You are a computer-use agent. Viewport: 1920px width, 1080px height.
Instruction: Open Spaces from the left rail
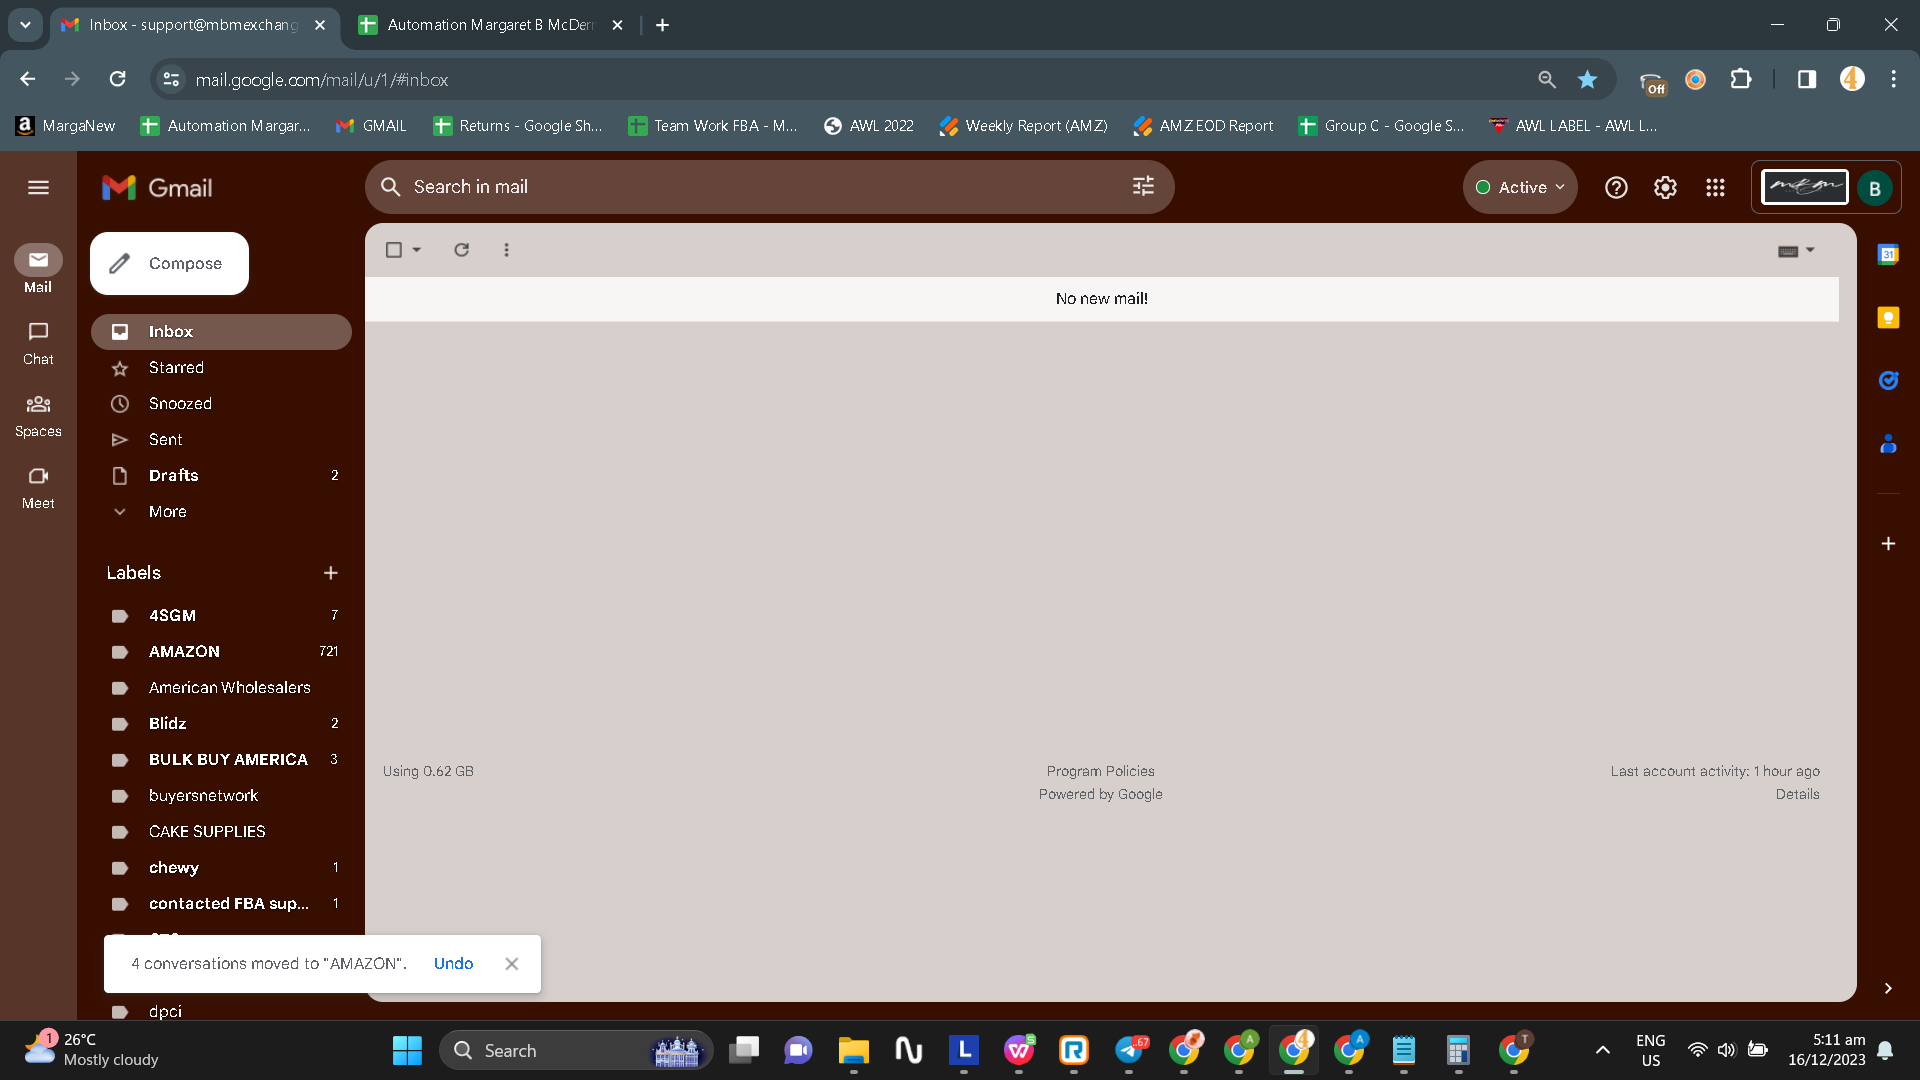click(x=38, y=415)
